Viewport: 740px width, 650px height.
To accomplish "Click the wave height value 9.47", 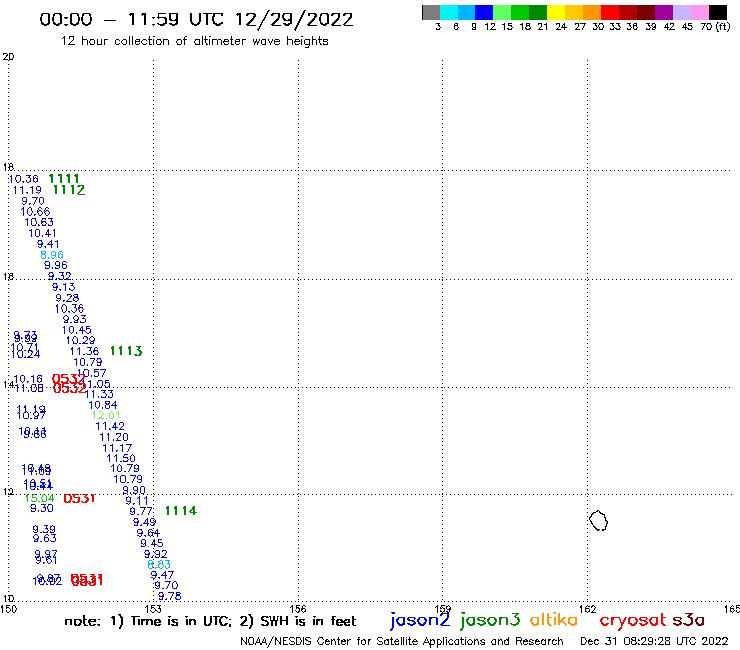I will (x=162, y=575).
